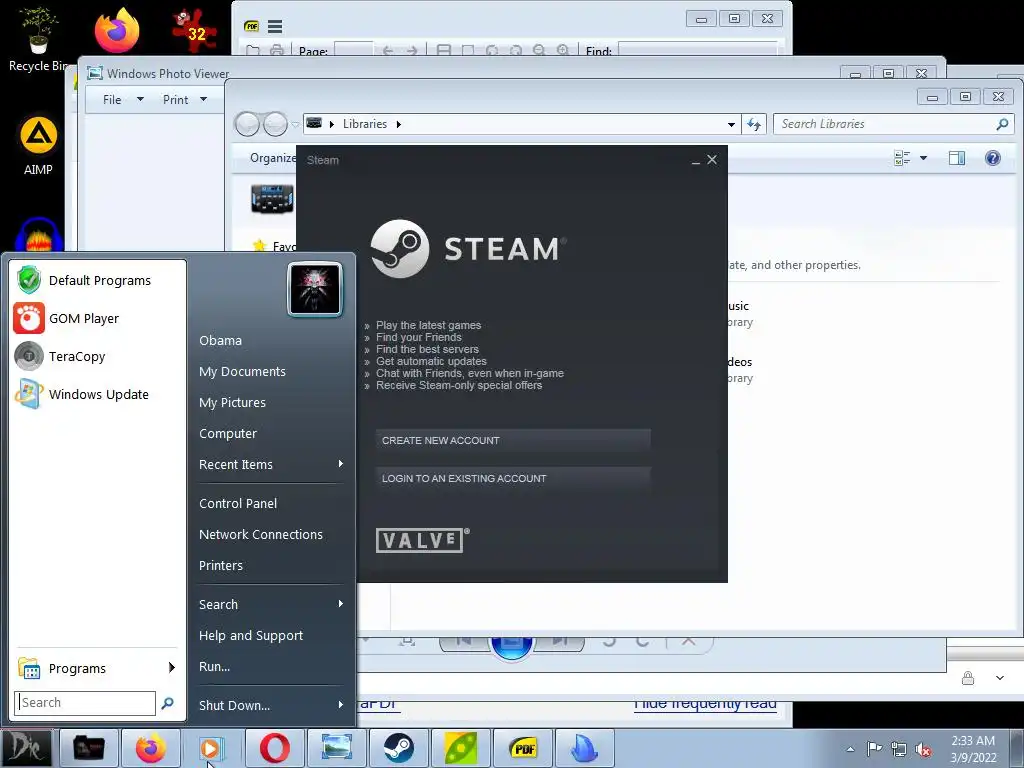Open Printers from Start menu
This screenshot has height=768, width=1024.
pyautogui.click(x=220, y=566)
